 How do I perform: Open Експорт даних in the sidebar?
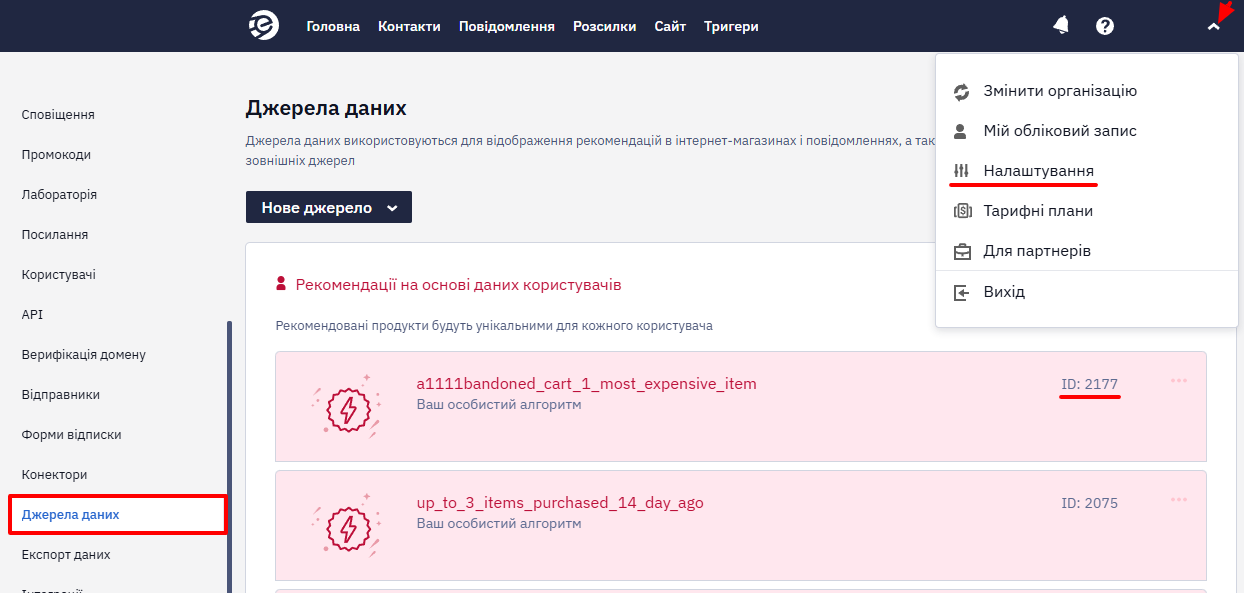click(66, 555)
